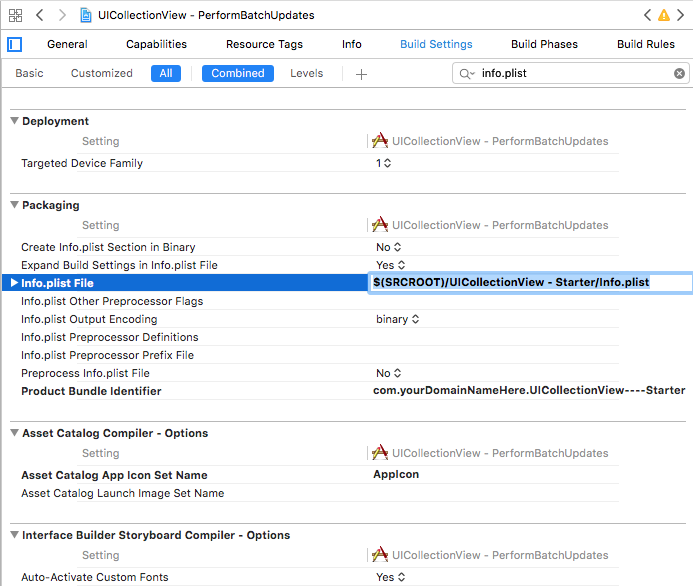Select Asset Catalog Launch Image Set Name
This screenshot has width=693, height=586.
tap(123, 493)
